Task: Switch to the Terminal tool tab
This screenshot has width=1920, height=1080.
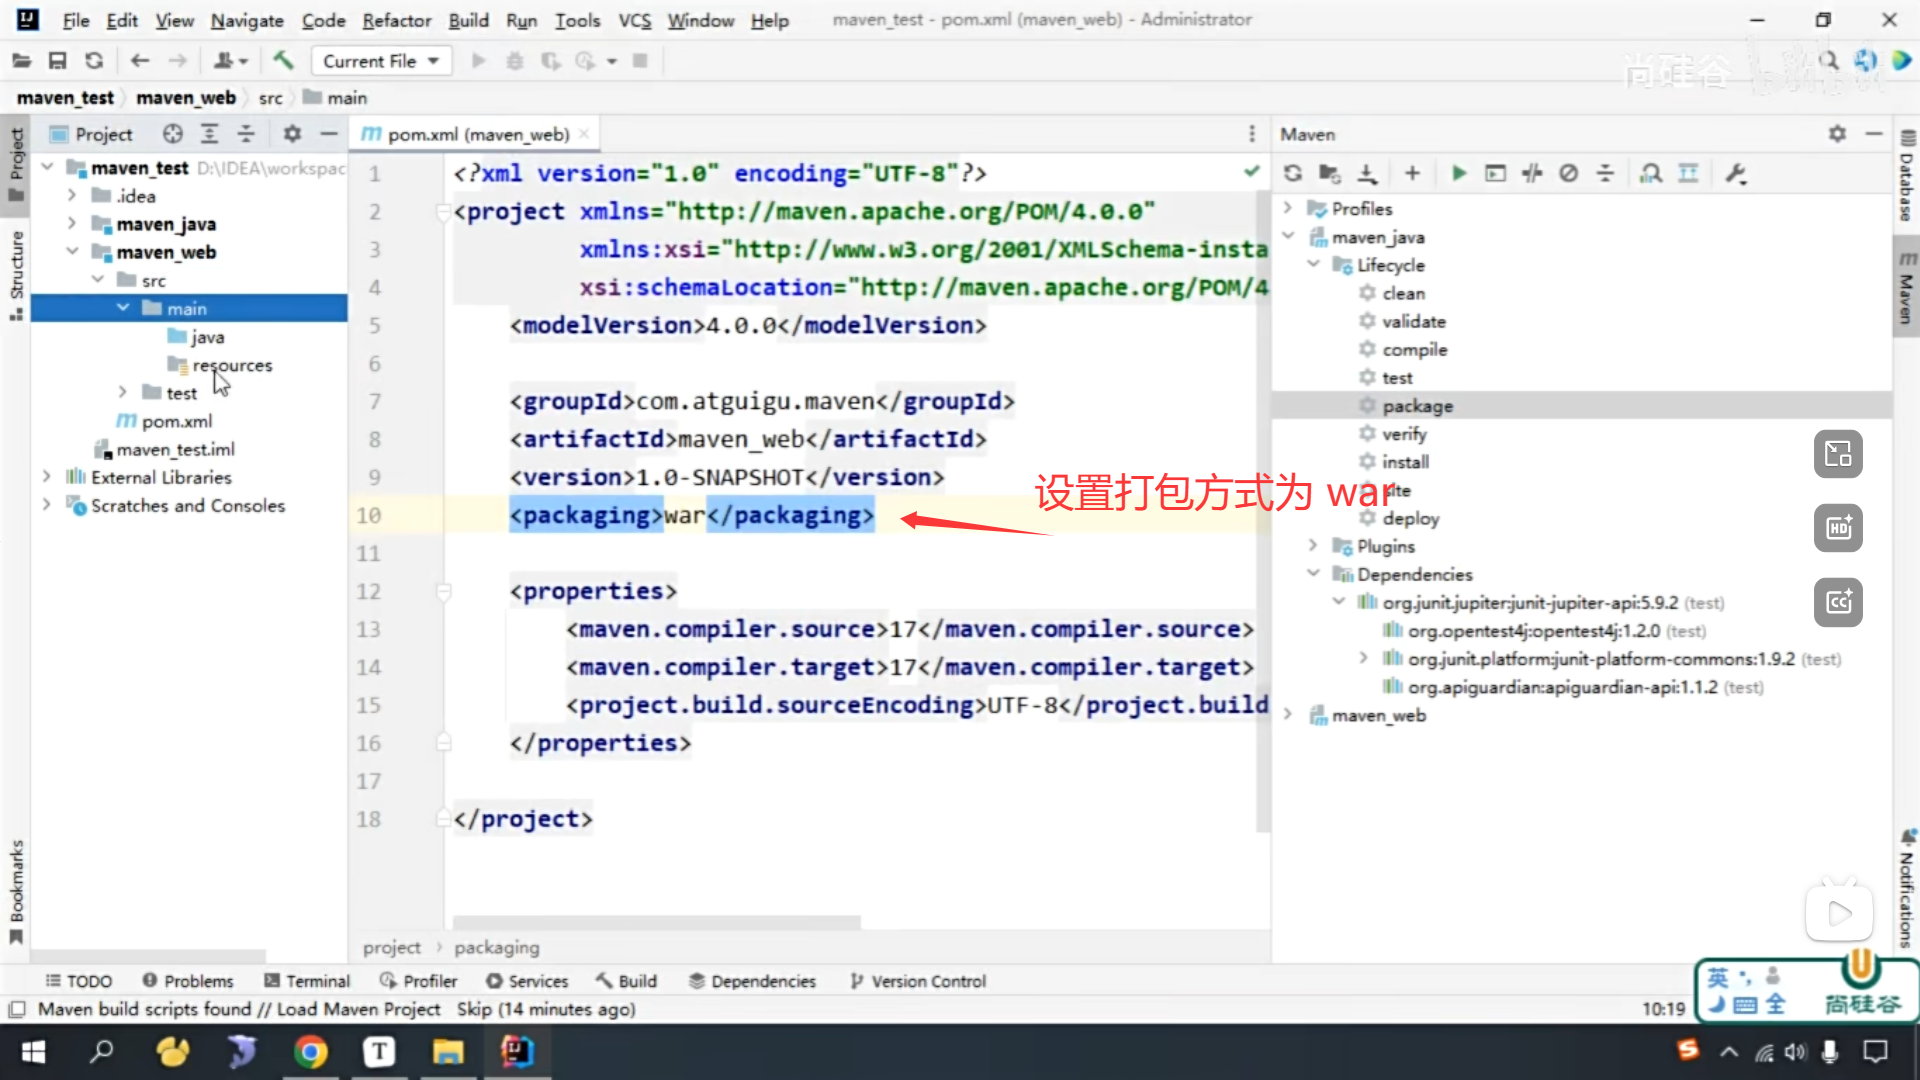Action: [307, 981]
